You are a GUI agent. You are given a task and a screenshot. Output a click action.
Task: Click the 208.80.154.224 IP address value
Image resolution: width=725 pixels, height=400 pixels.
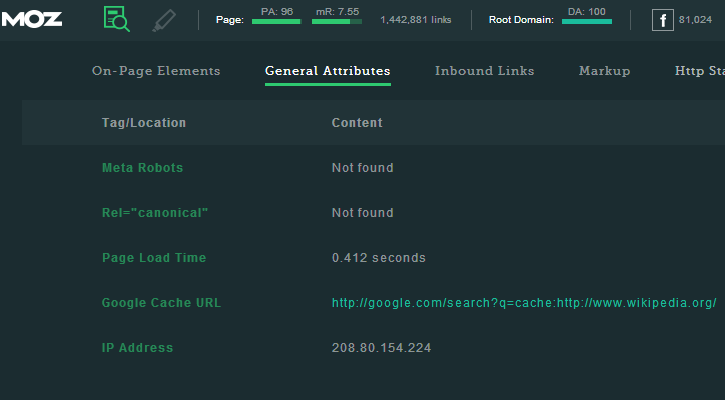381,348
